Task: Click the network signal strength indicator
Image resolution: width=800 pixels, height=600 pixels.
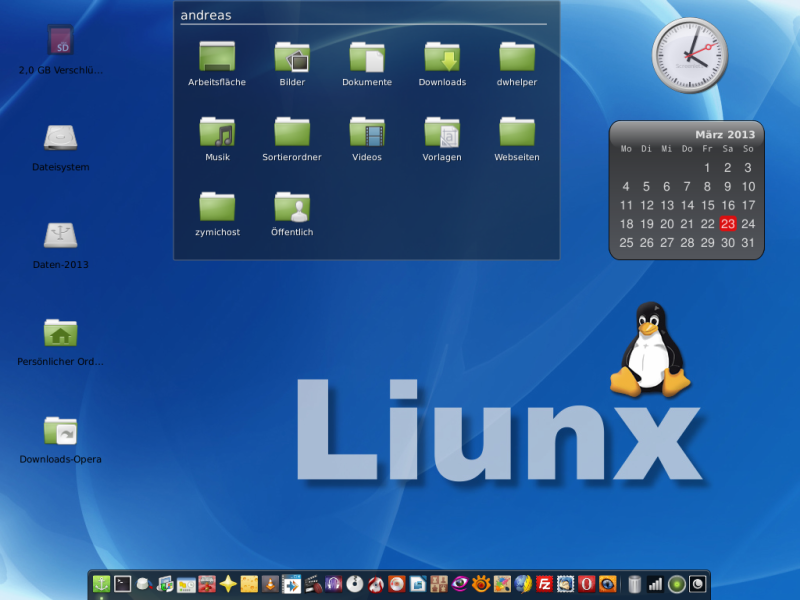Action: pos(656,583)
